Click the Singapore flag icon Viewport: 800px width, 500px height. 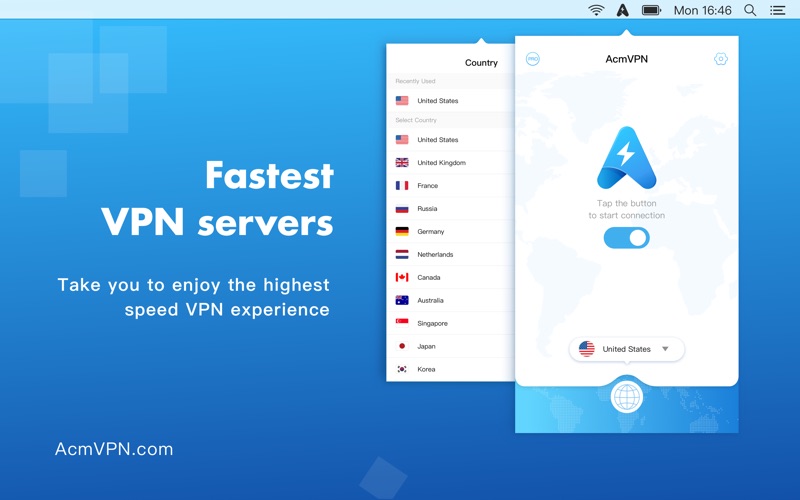click(x=402, y=321)
